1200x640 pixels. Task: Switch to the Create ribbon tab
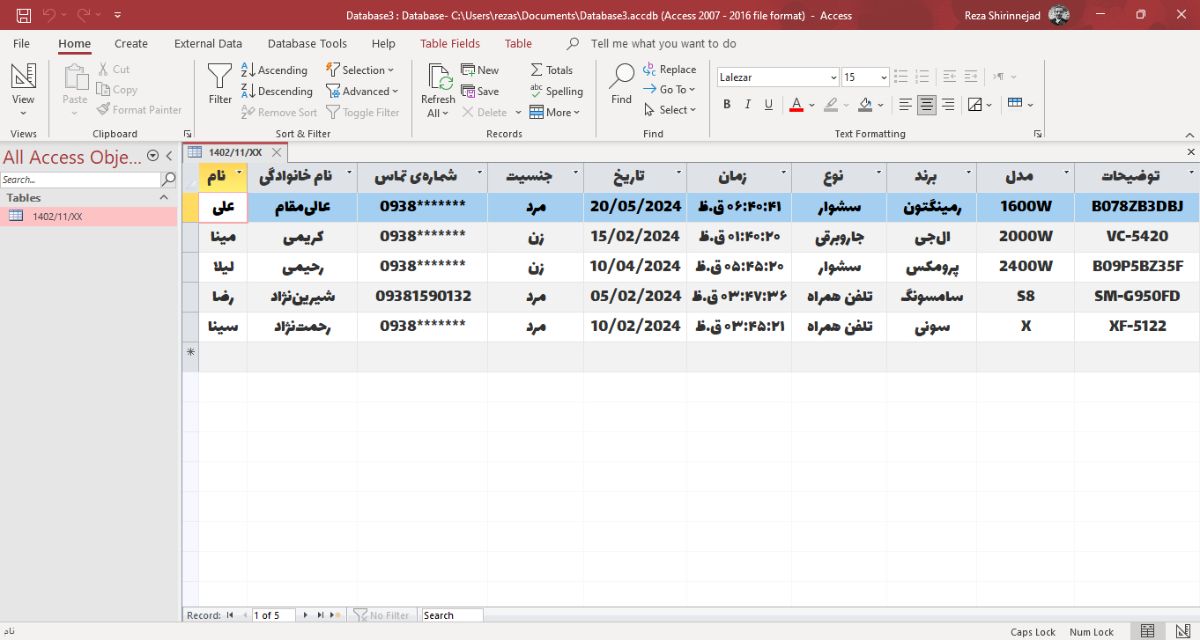(x=130, y=43)
